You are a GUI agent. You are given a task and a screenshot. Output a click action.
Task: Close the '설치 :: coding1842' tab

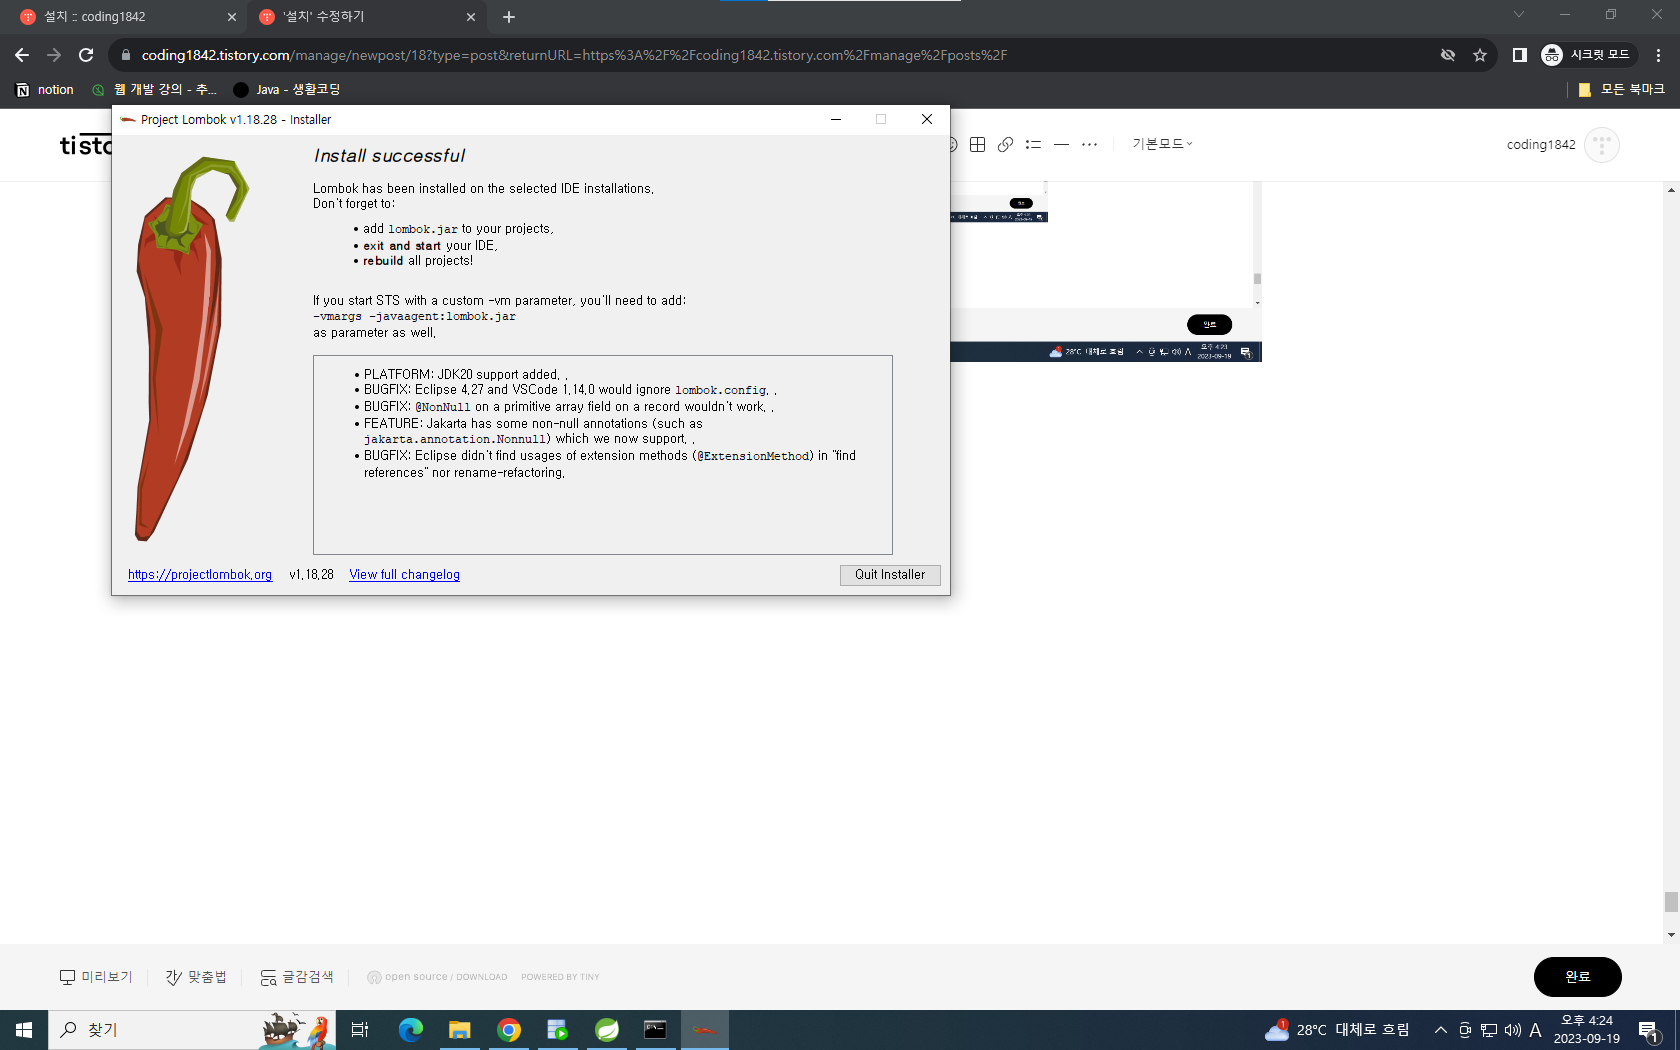[x=232, y=17]
